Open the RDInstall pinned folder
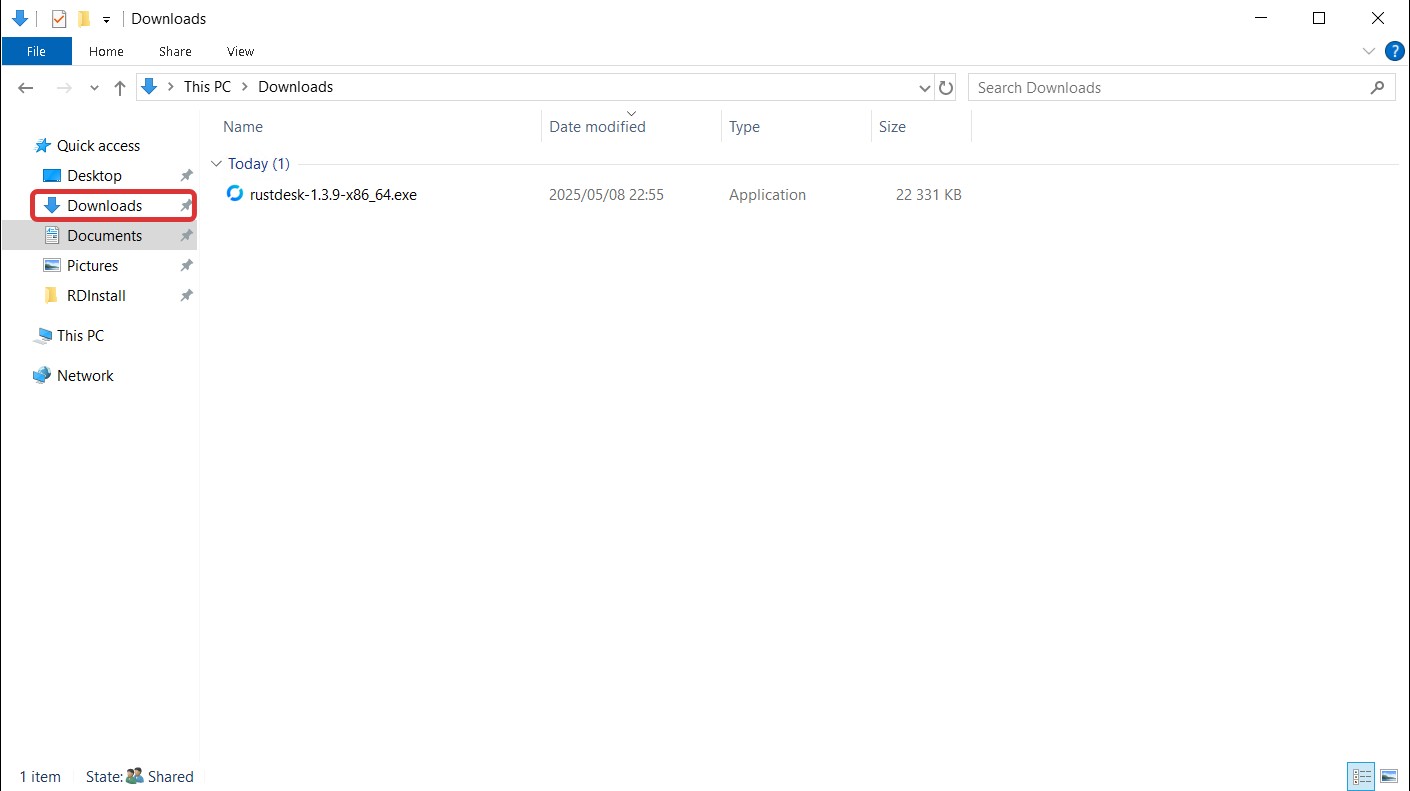The image size is (1410, 791). click(x=96, y=295)
